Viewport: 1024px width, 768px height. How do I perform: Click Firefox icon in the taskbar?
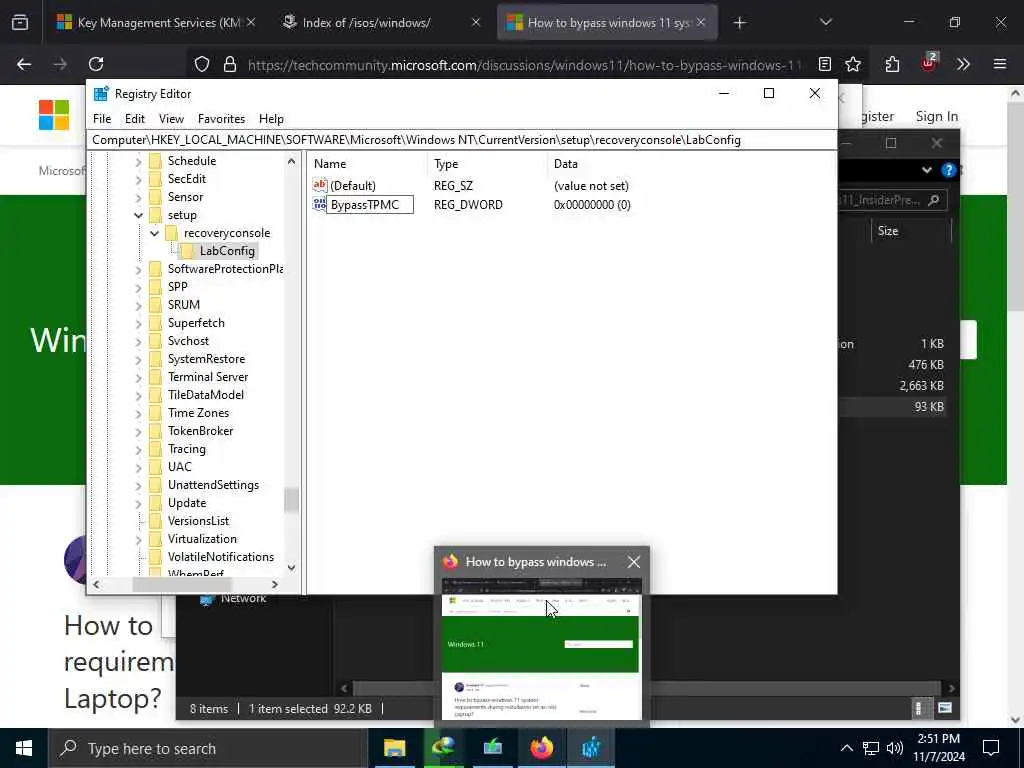pos(541,748)
